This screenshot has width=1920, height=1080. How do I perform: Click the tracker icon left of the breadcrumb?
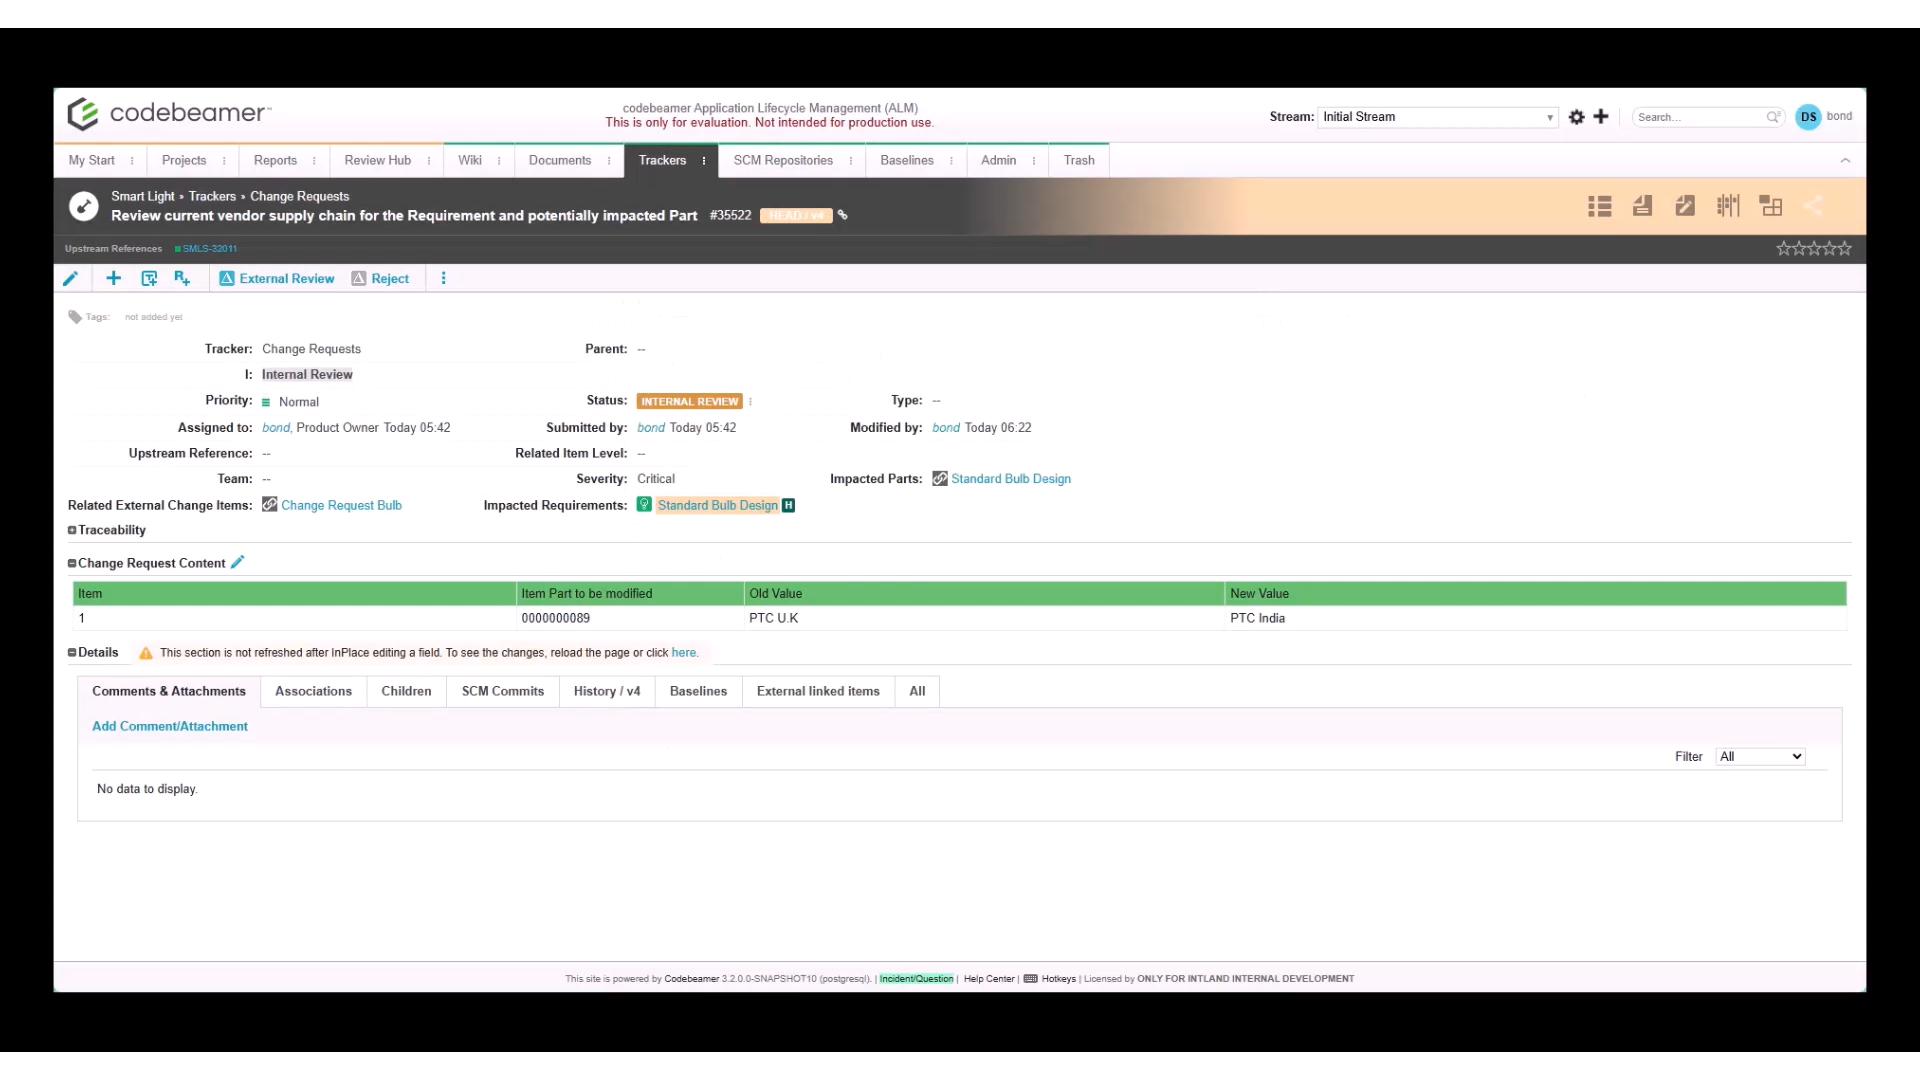[83, 206]
